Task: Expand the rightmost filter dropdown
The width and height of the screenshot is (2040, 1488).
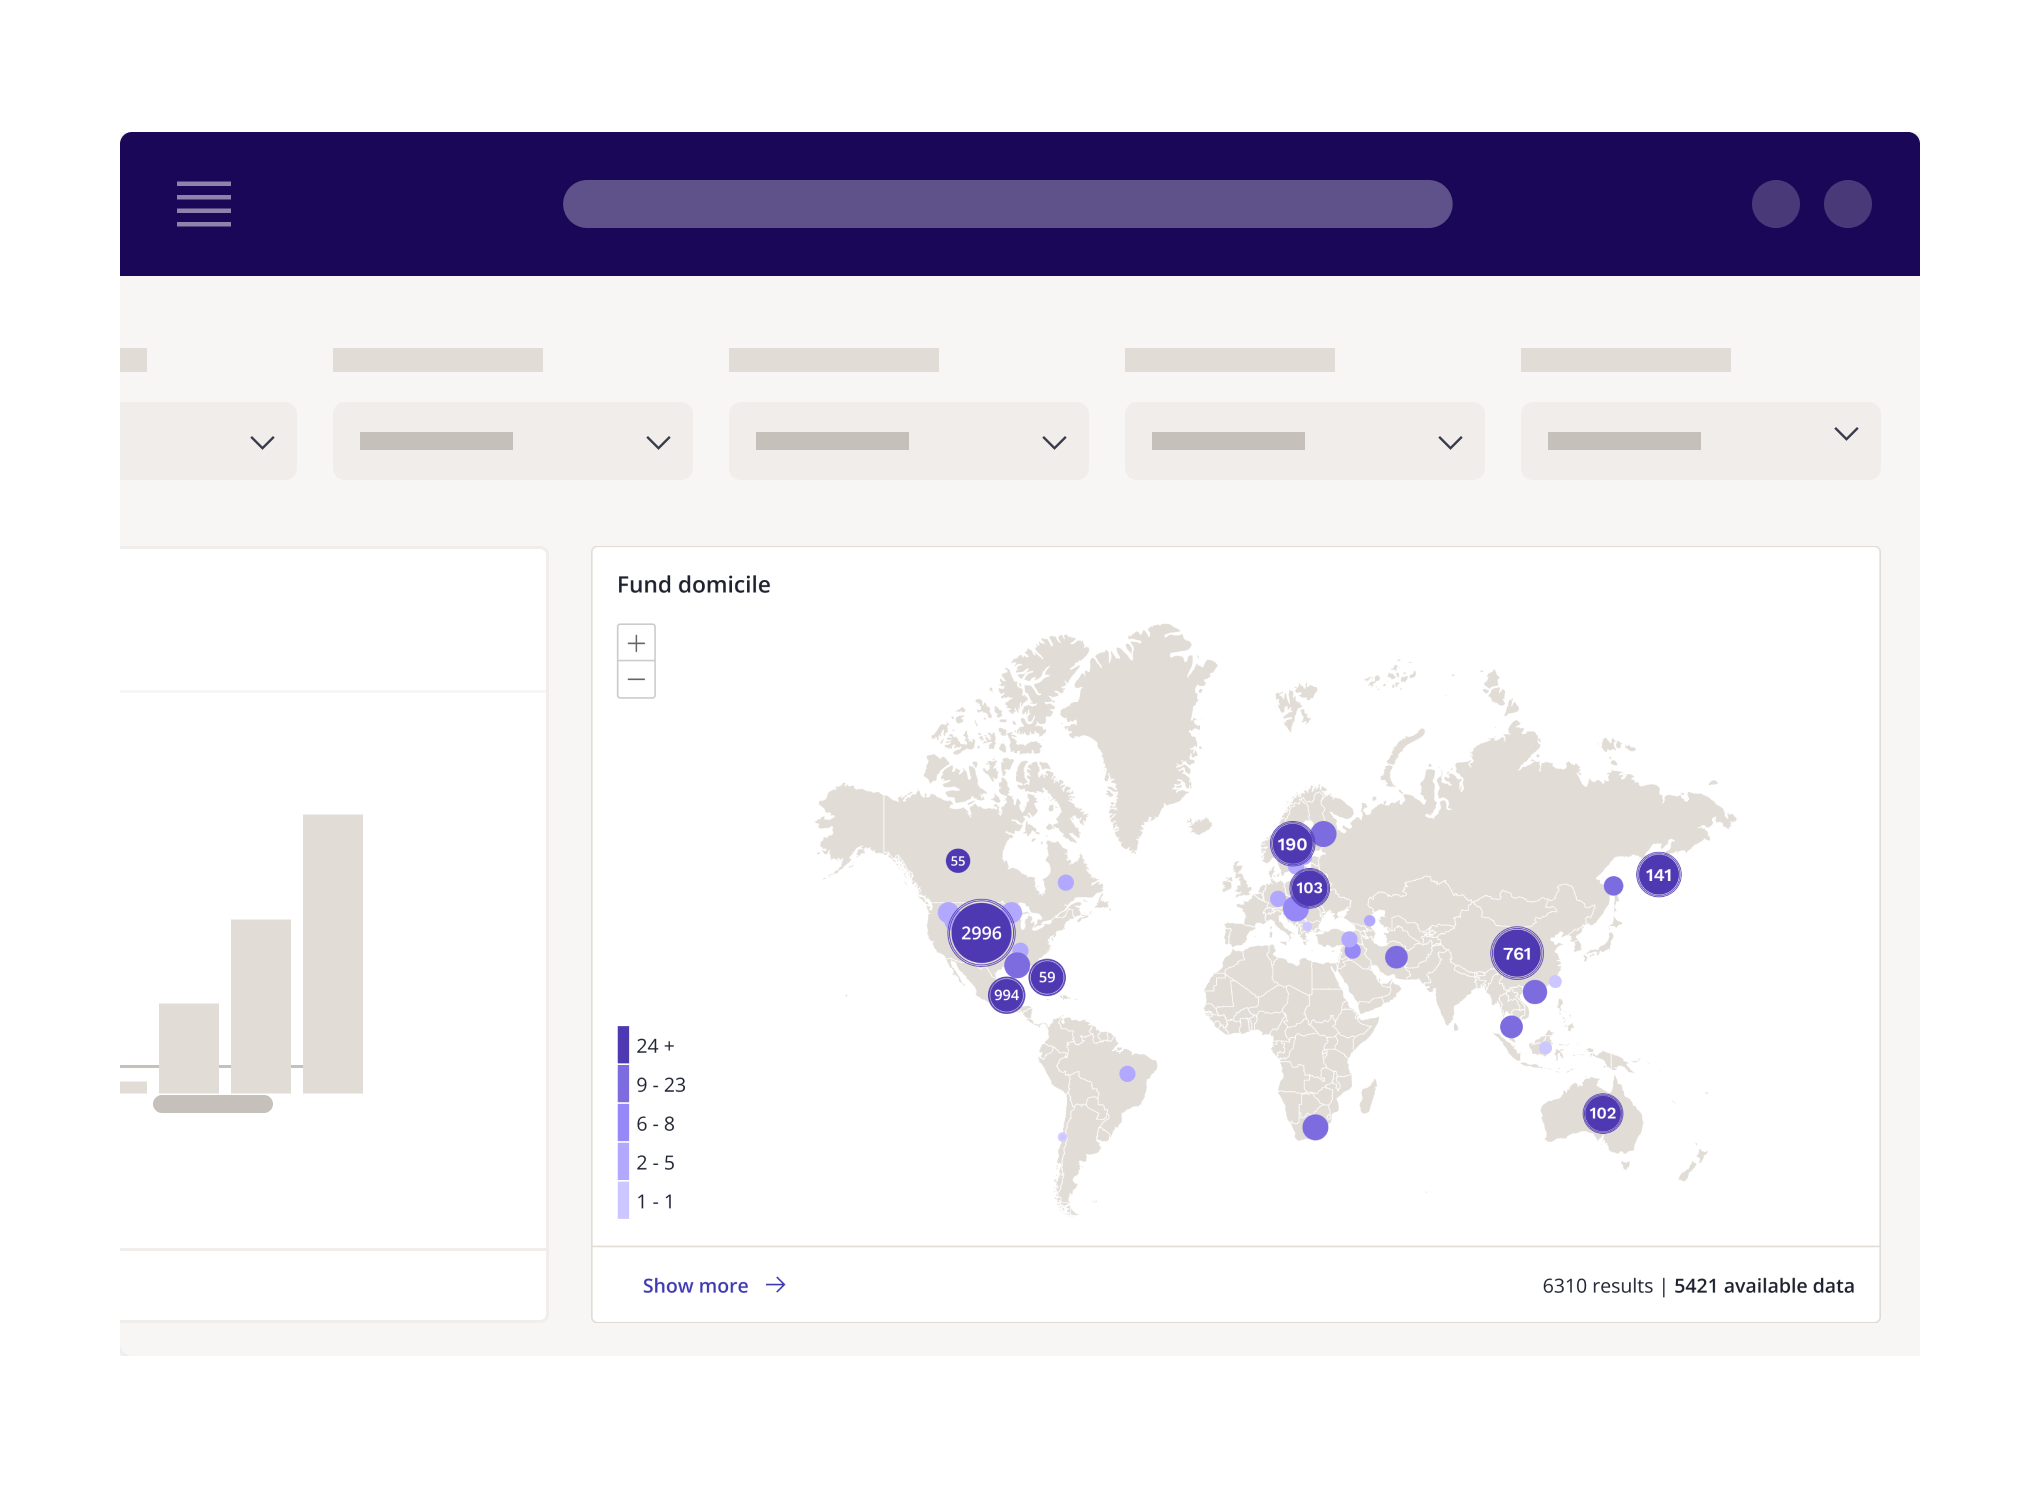Action: point(1846,434)
